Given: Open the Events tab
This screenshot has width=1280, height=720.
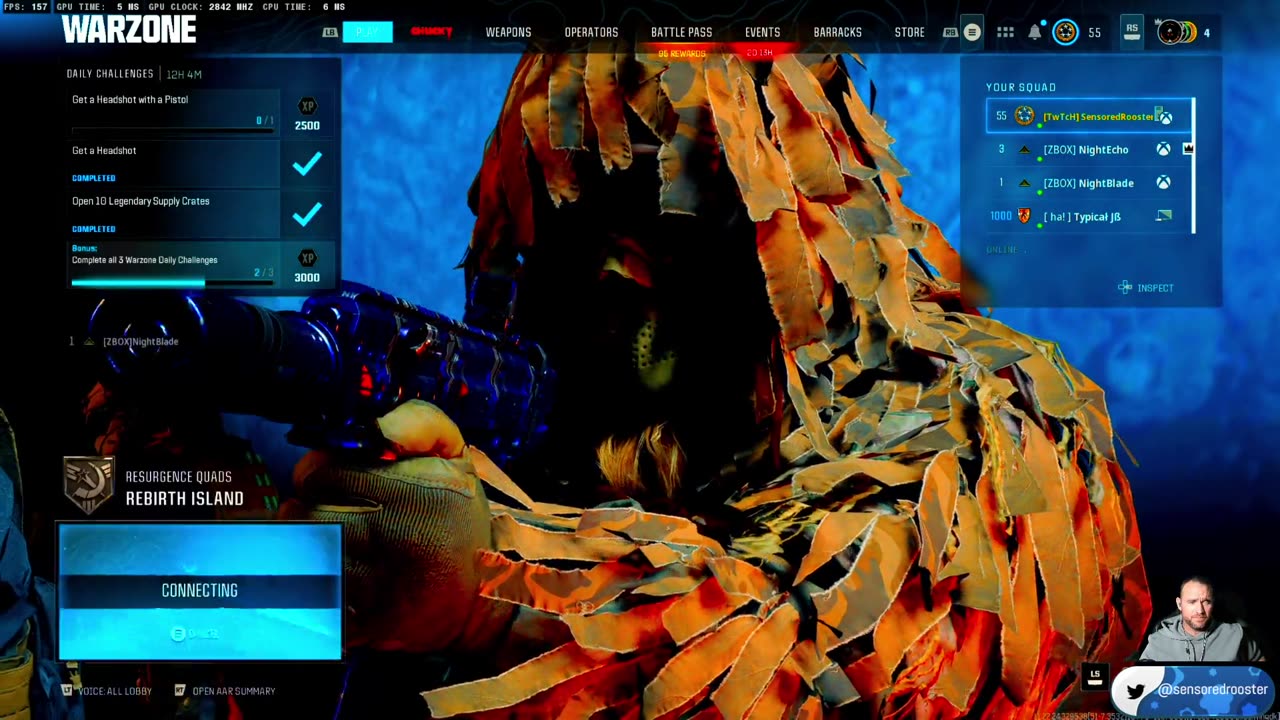Looking at the screenshot, I should (x=762, y=32).
